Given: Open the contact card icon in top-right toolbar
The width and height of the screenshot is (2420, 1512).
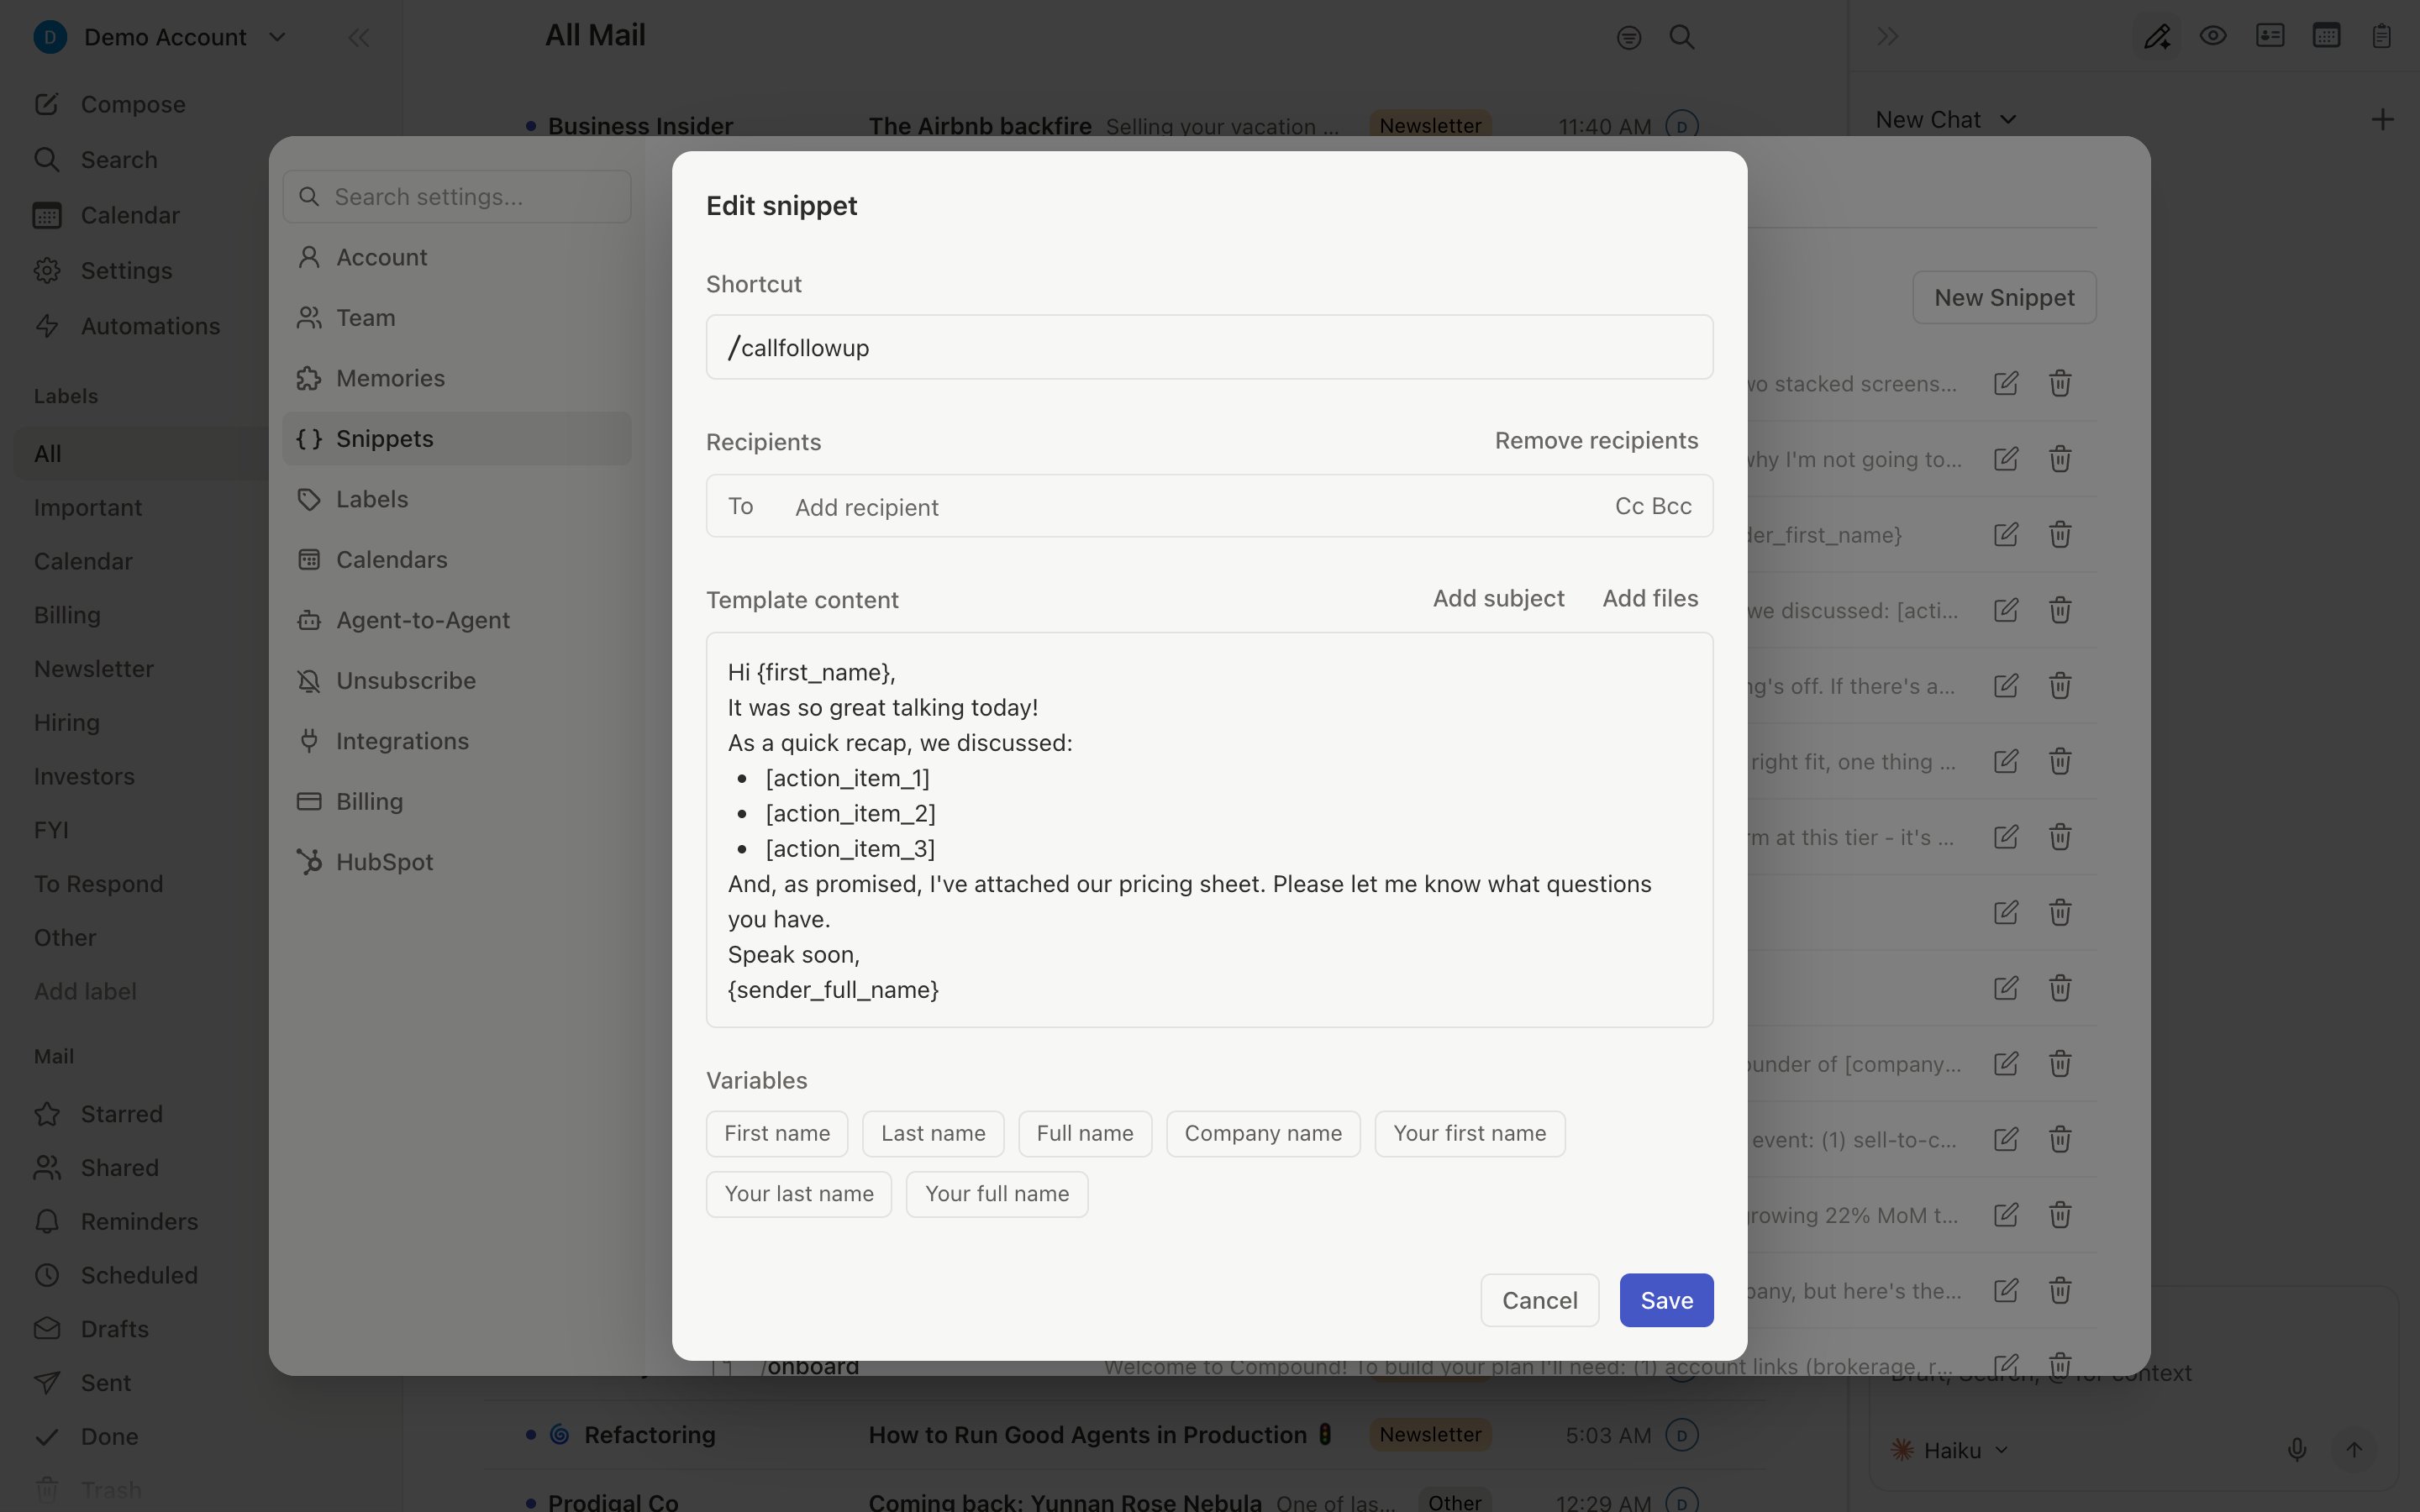Looking at the screenshot, I should pos(2270,36).
